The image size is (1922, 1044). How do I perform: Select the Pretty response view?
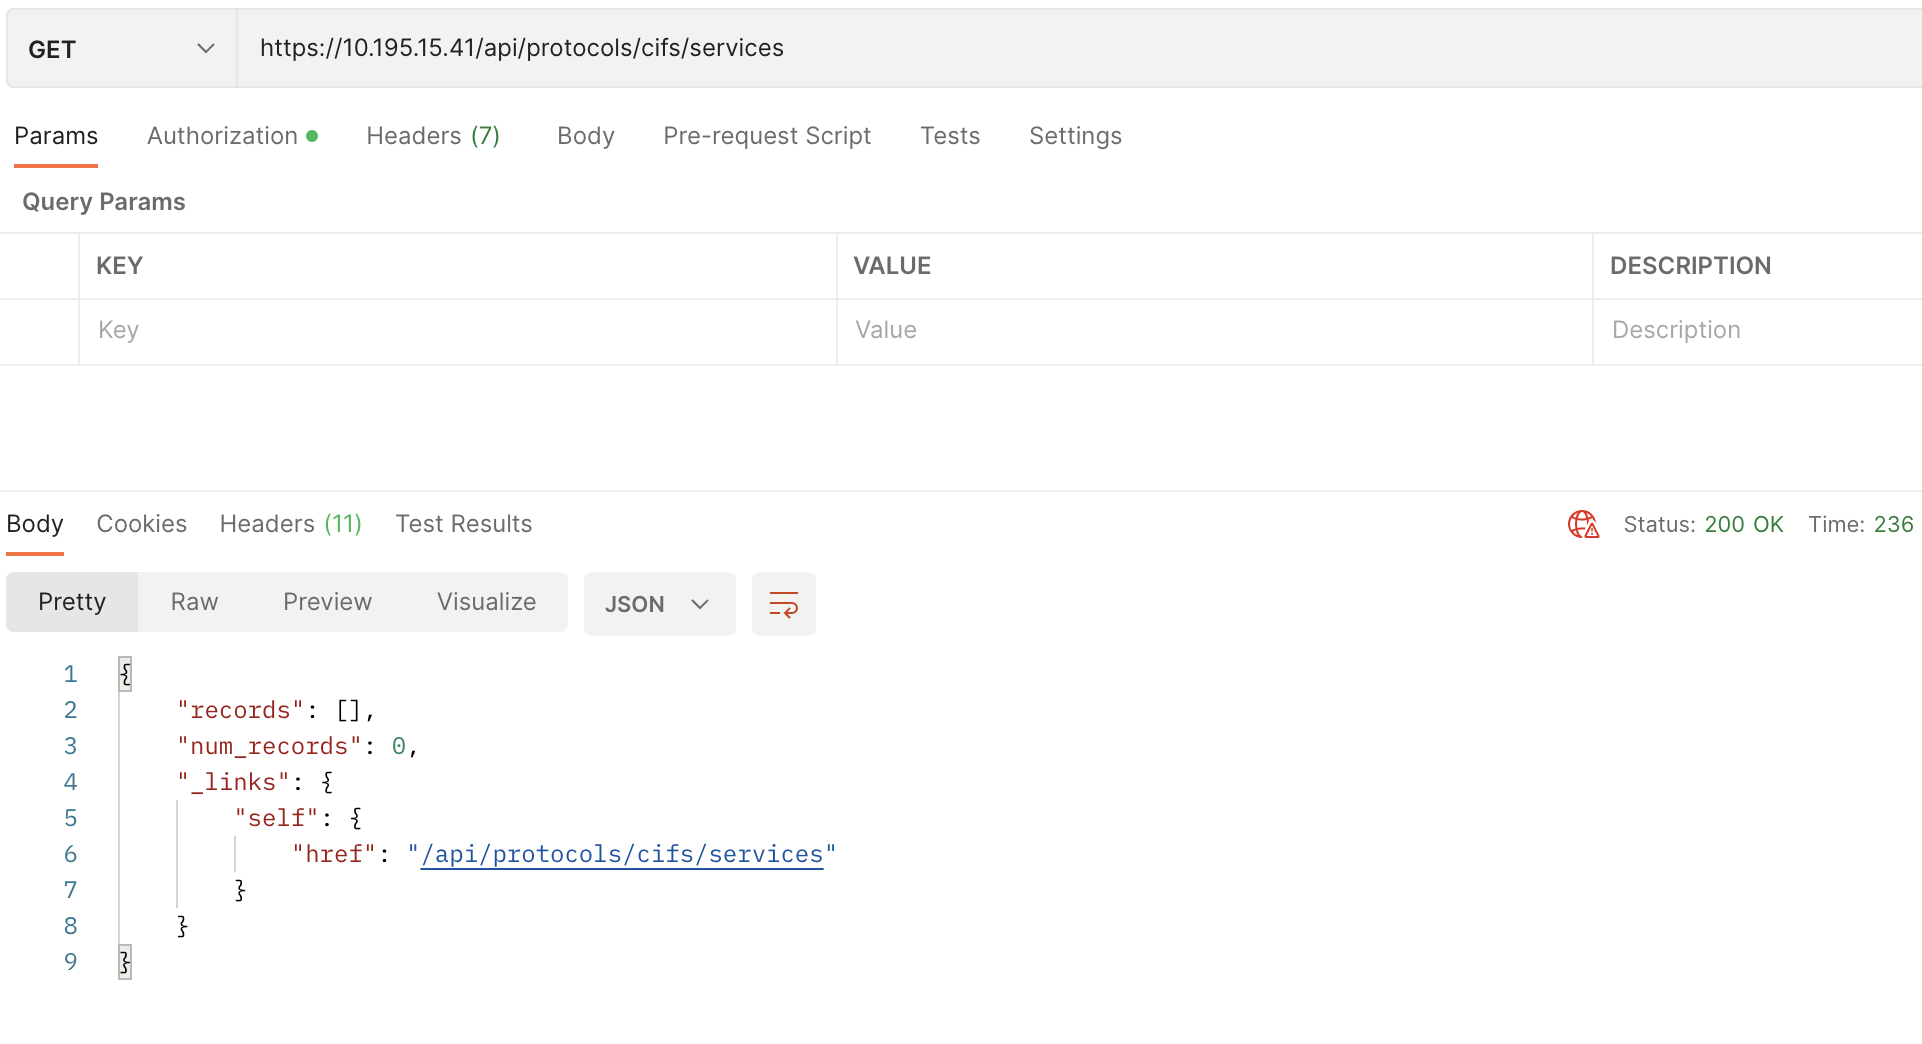[71, 601]
